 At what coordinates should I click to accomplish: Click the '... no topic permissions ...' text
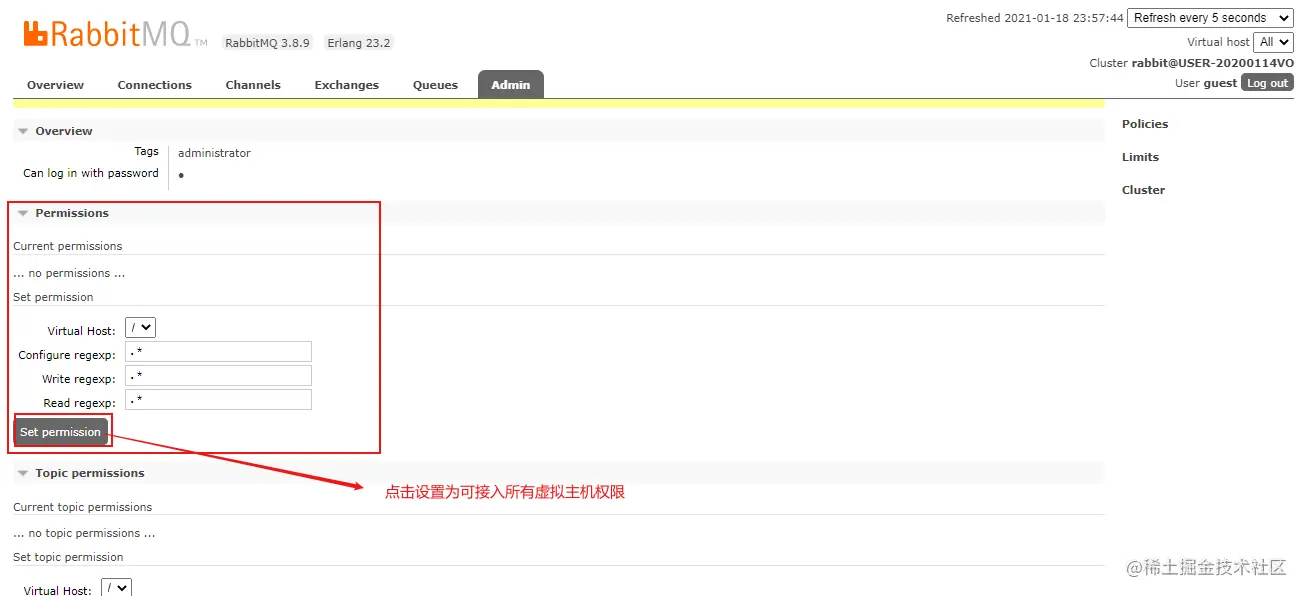[85, 533]
